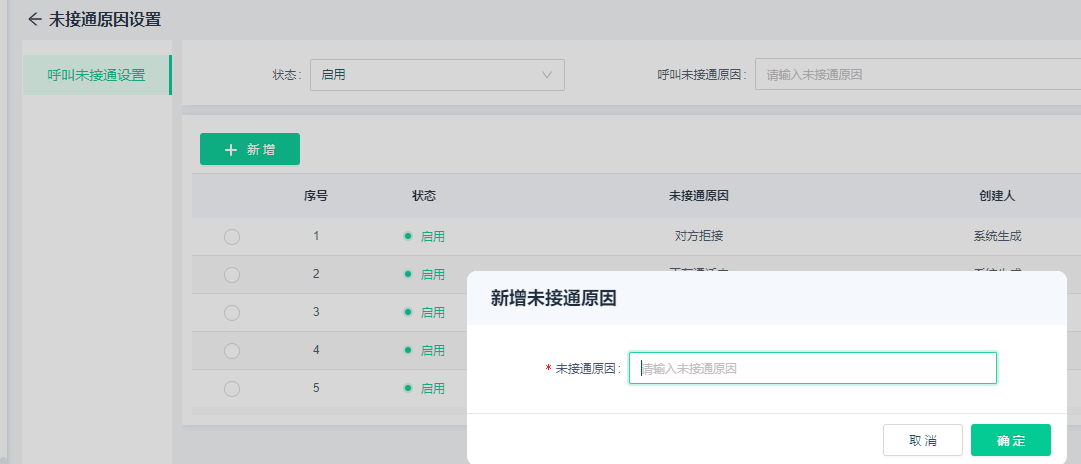Select the radio button for row 4
The height and width of the screenshot is (464, 1081).
tap(232, 351)
